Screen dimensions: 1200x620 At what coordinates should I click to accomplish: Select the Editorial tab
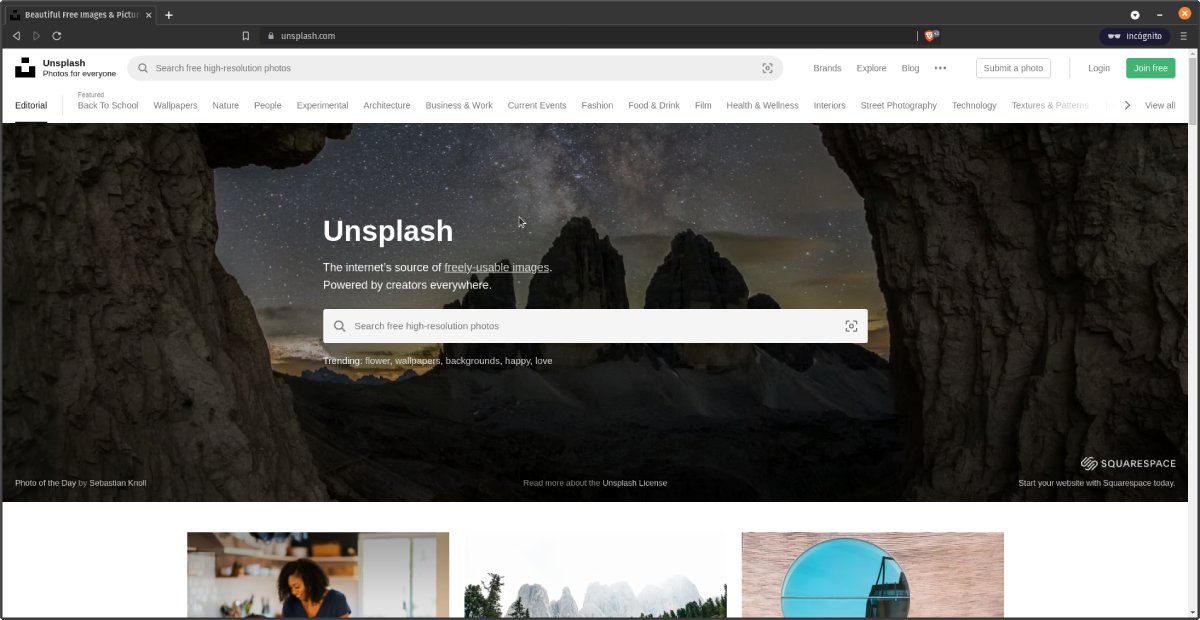pos(31,105)
